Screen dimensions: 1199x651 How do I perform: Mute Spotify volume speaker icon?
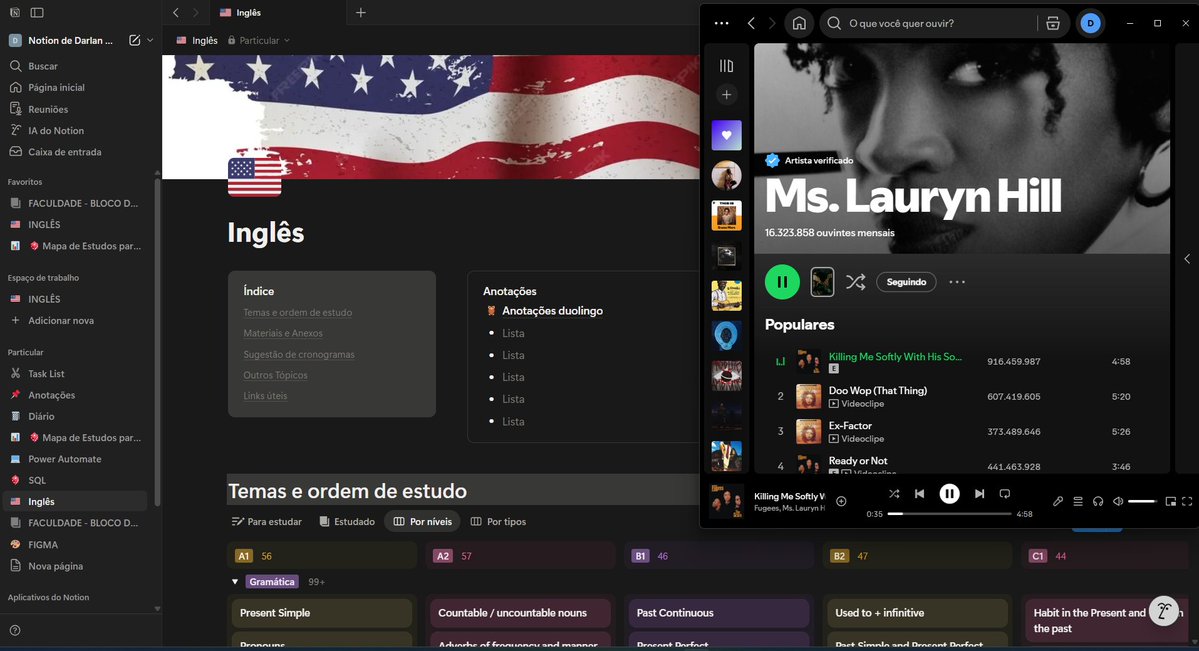pyautogui.click(x=1118, y=501)
